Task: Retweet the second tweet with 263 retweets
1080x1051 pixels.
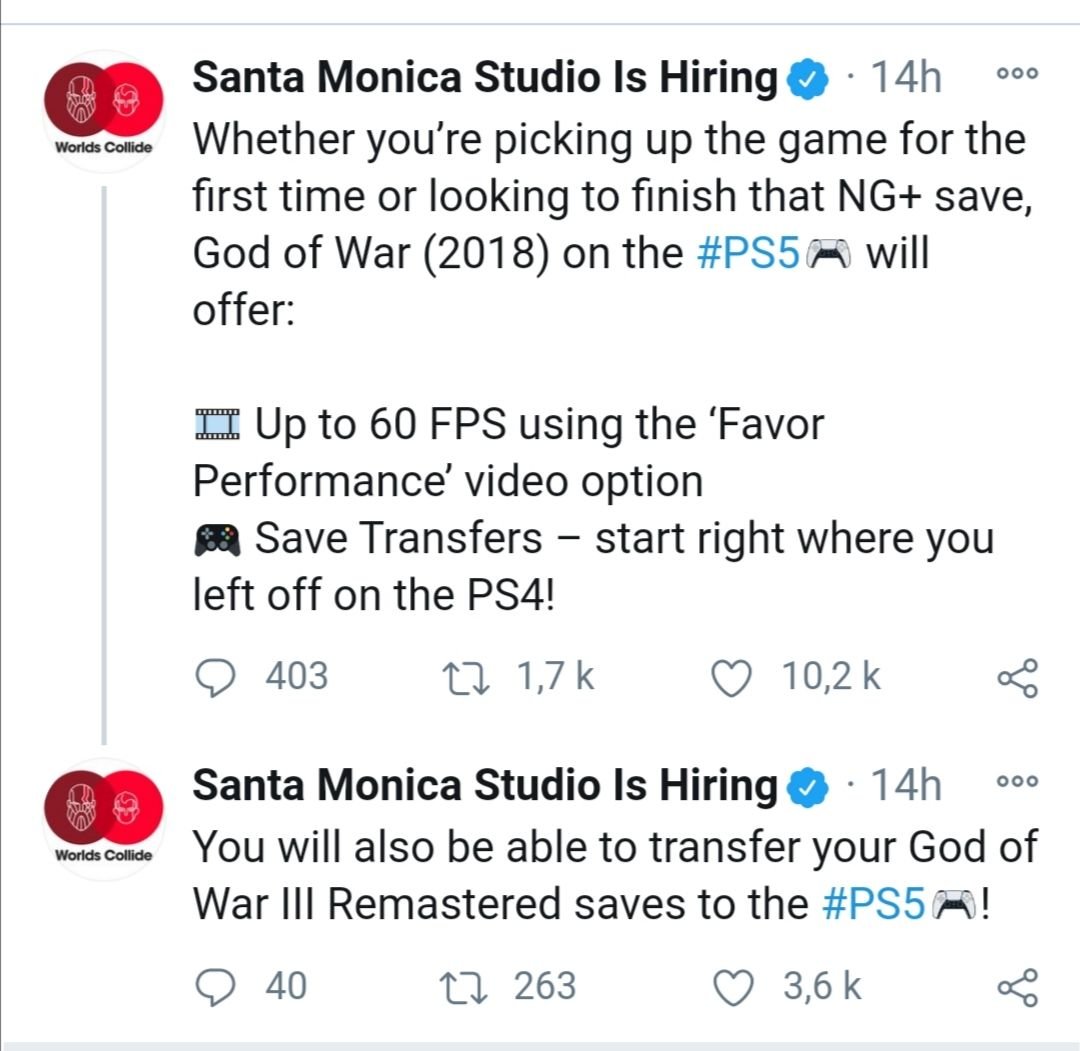Action: pyautogui.click(x=464, y=986)
